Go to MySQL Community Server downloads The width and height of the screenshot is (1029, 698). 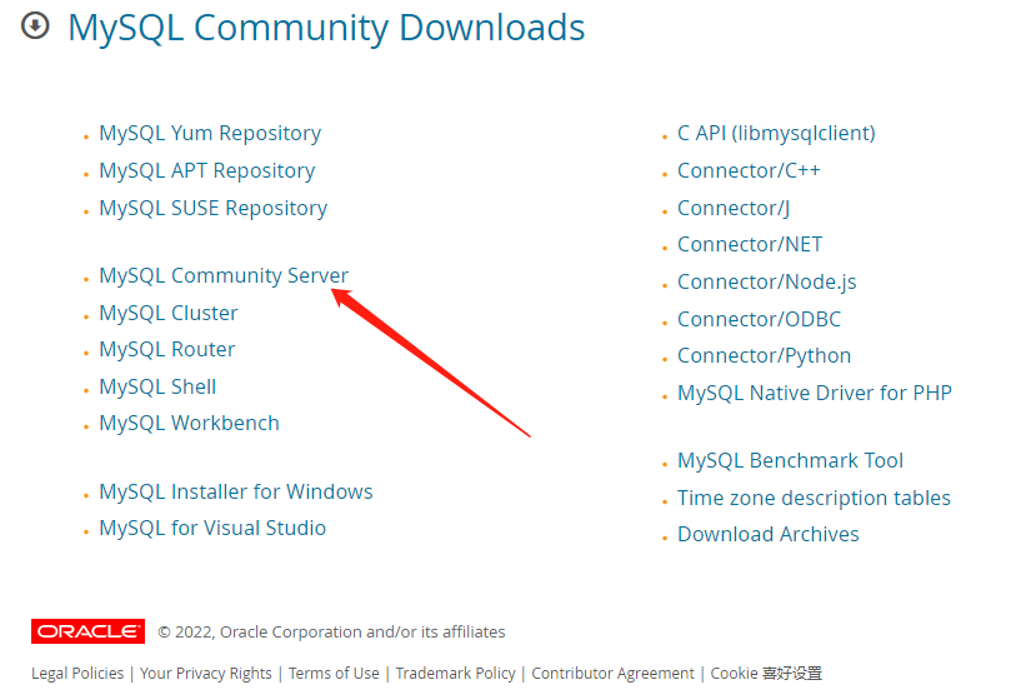(224, 276)
